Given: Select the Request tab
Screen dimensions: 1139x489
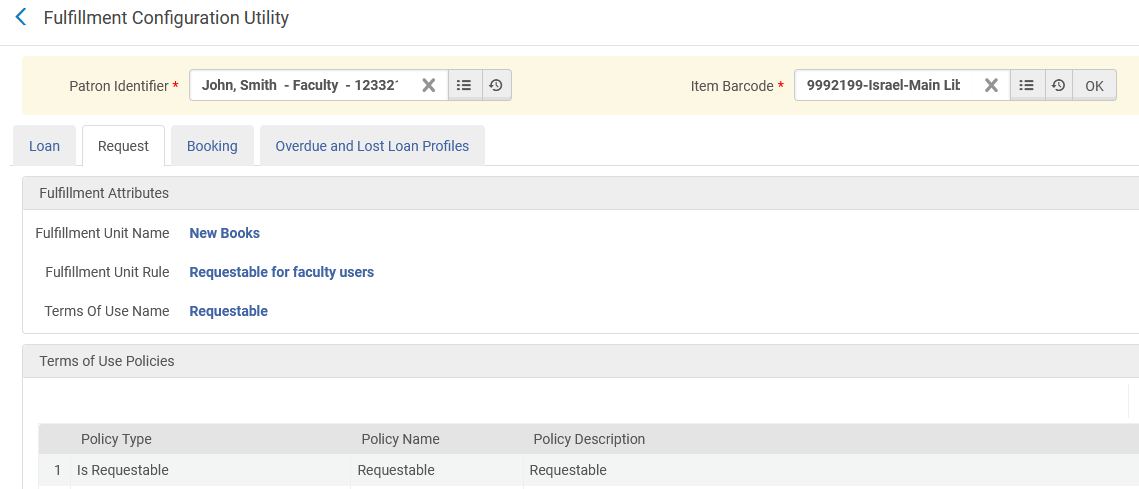Looking at the screenshot, I should [x=123, y=146].
